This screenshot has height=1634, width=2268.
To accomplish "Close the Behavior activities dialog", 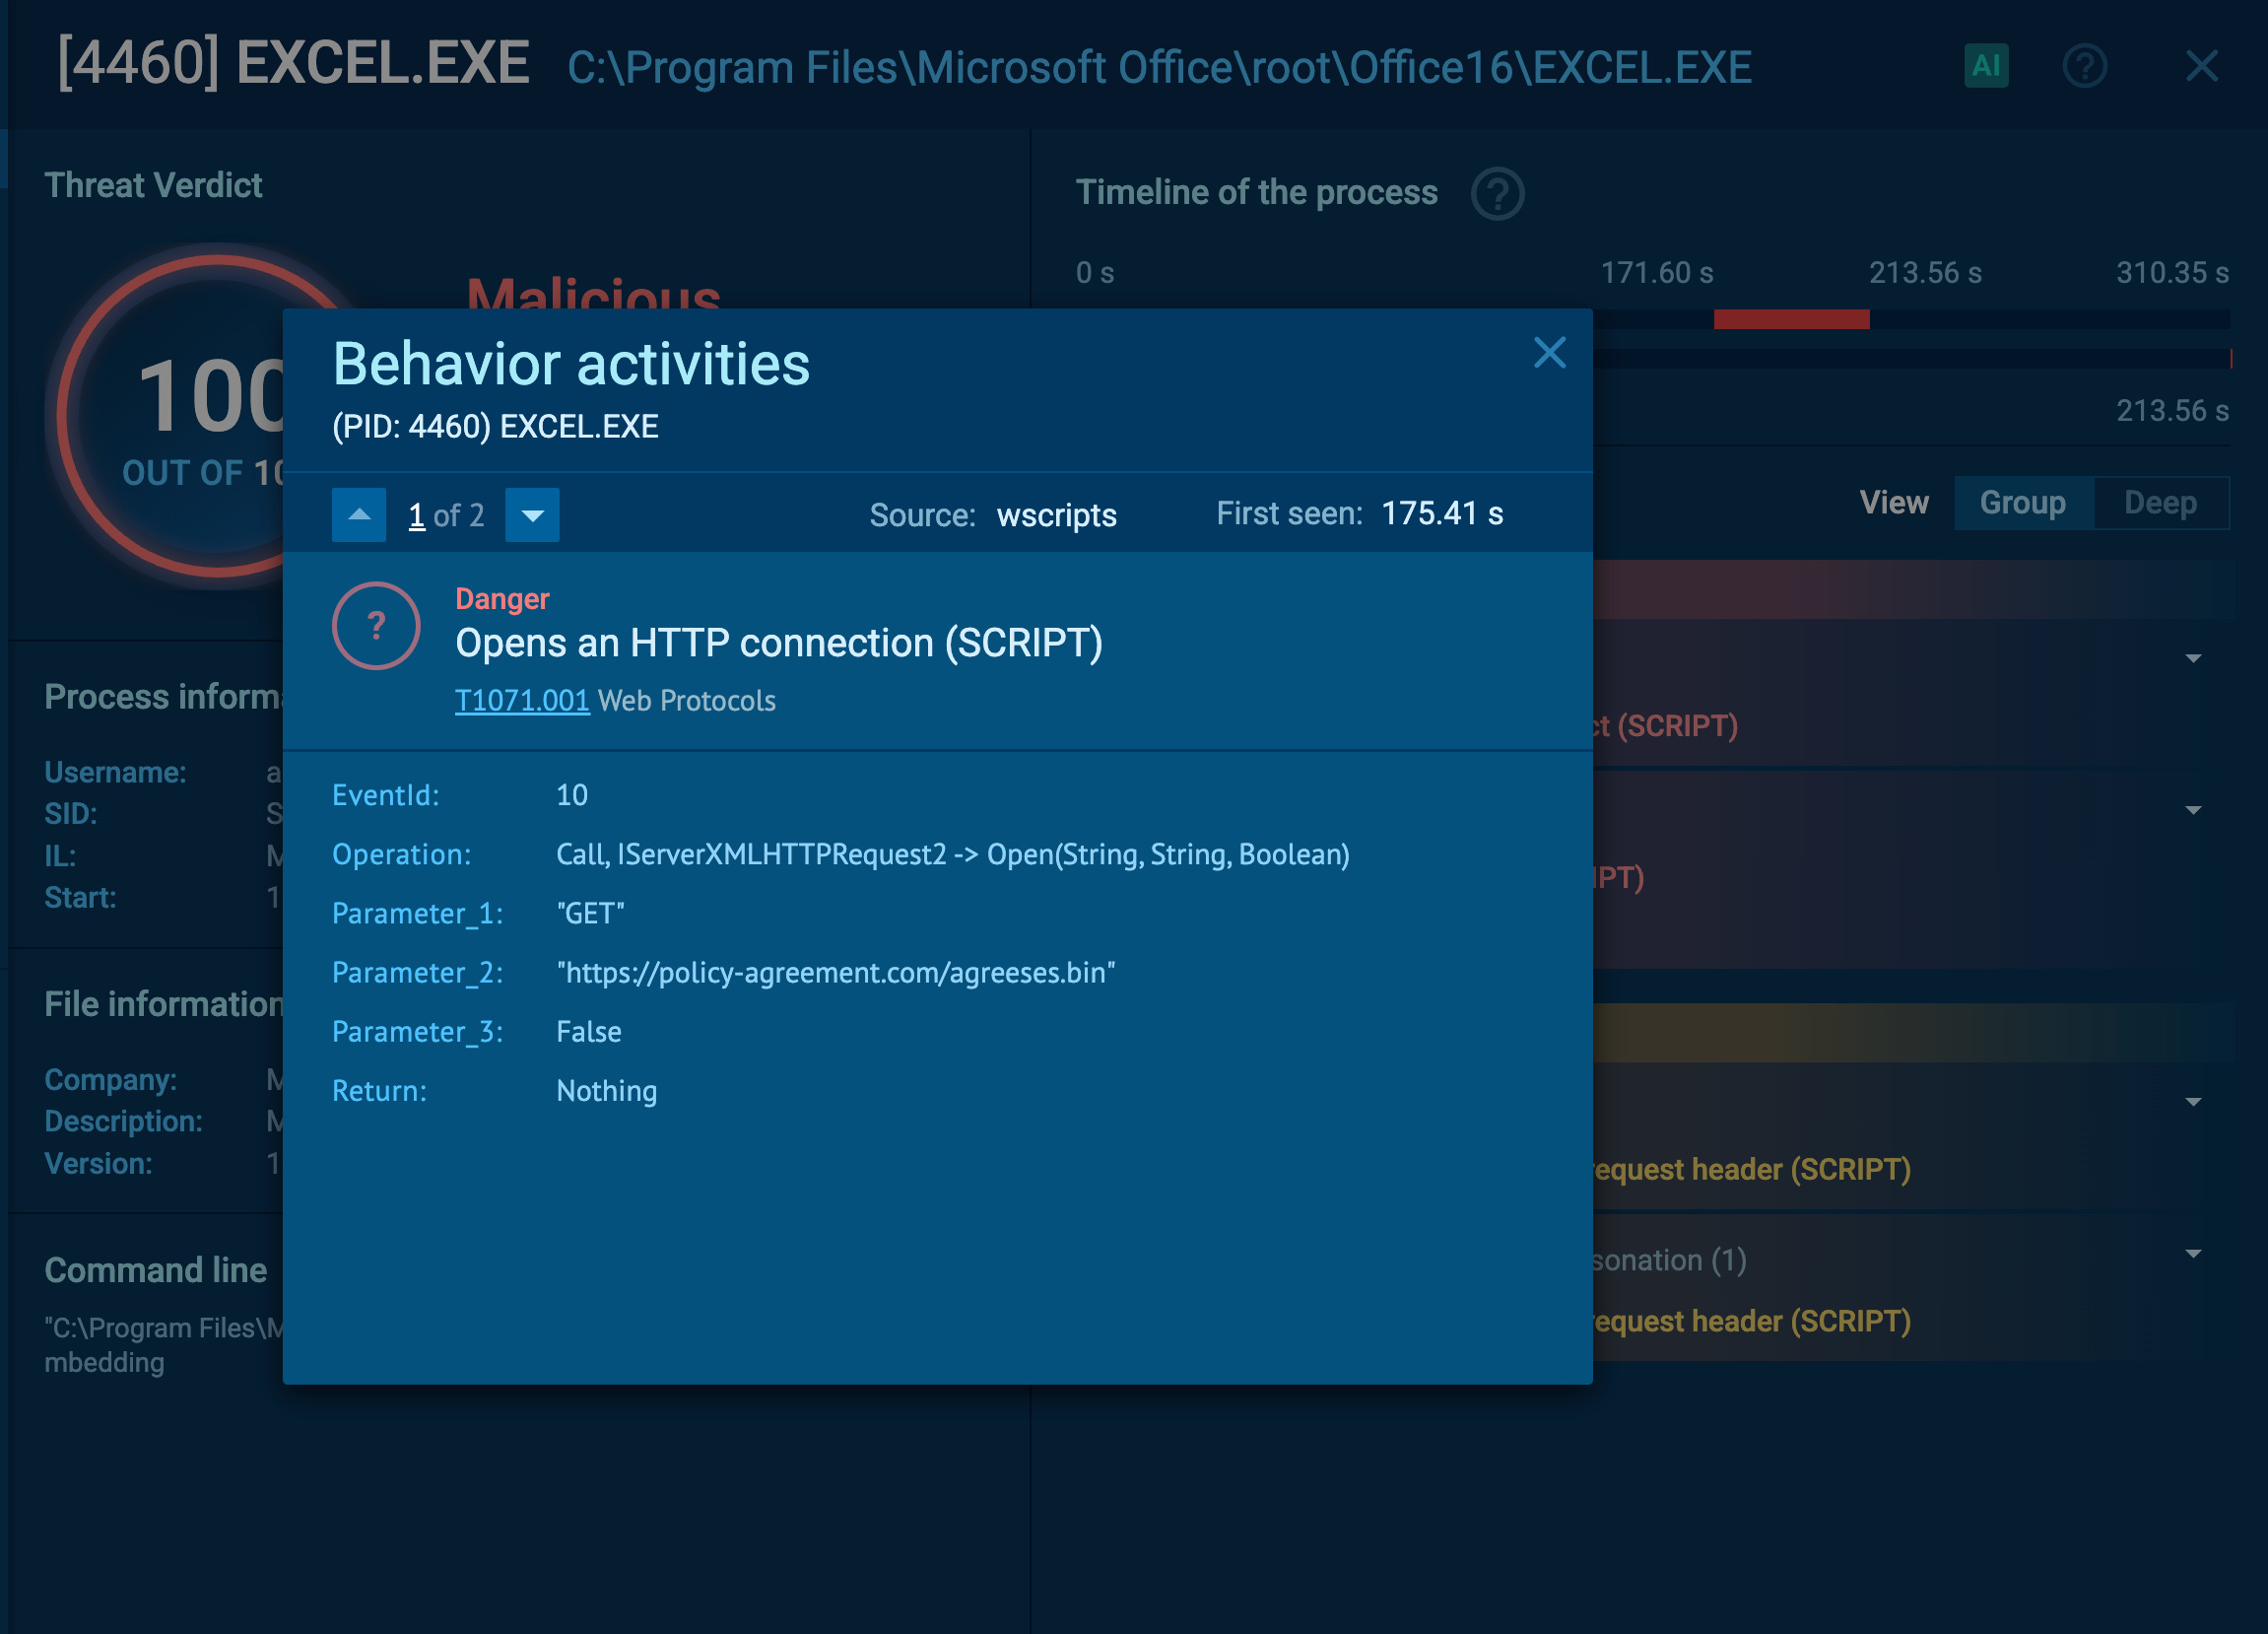I will click(1549, 352).
